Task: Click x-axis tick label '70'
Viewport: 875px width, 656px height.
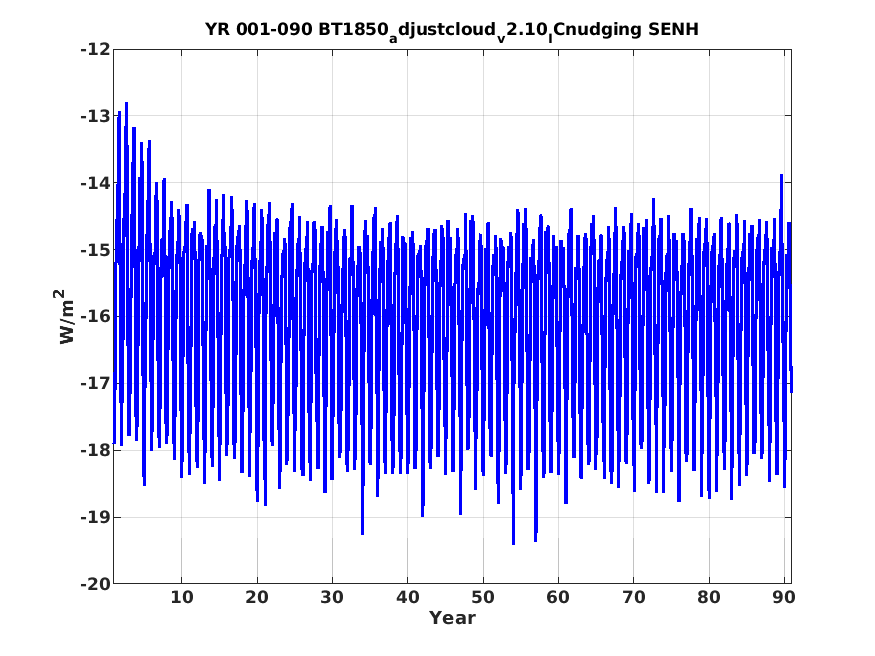Action: [x=633, y=597]
